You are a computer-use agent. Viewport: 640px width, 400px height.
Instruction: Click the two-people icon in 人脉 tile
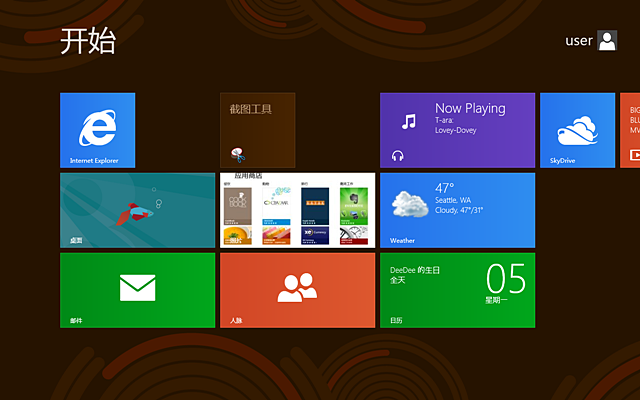click(x=298, y=287)
